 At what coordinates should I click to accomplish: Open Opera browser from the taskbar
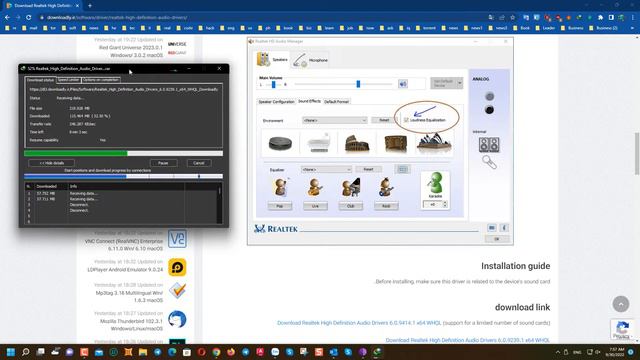click(202, 352)
